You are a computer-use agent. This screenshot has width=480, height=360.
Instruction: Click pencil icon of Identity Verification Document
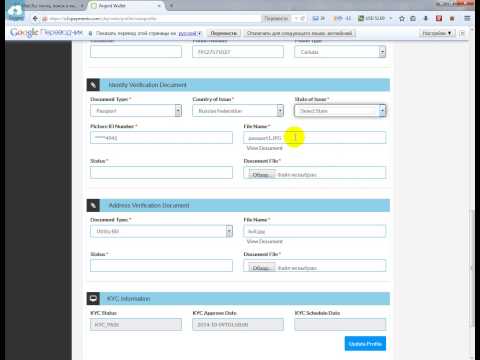(x=93, y=85)
